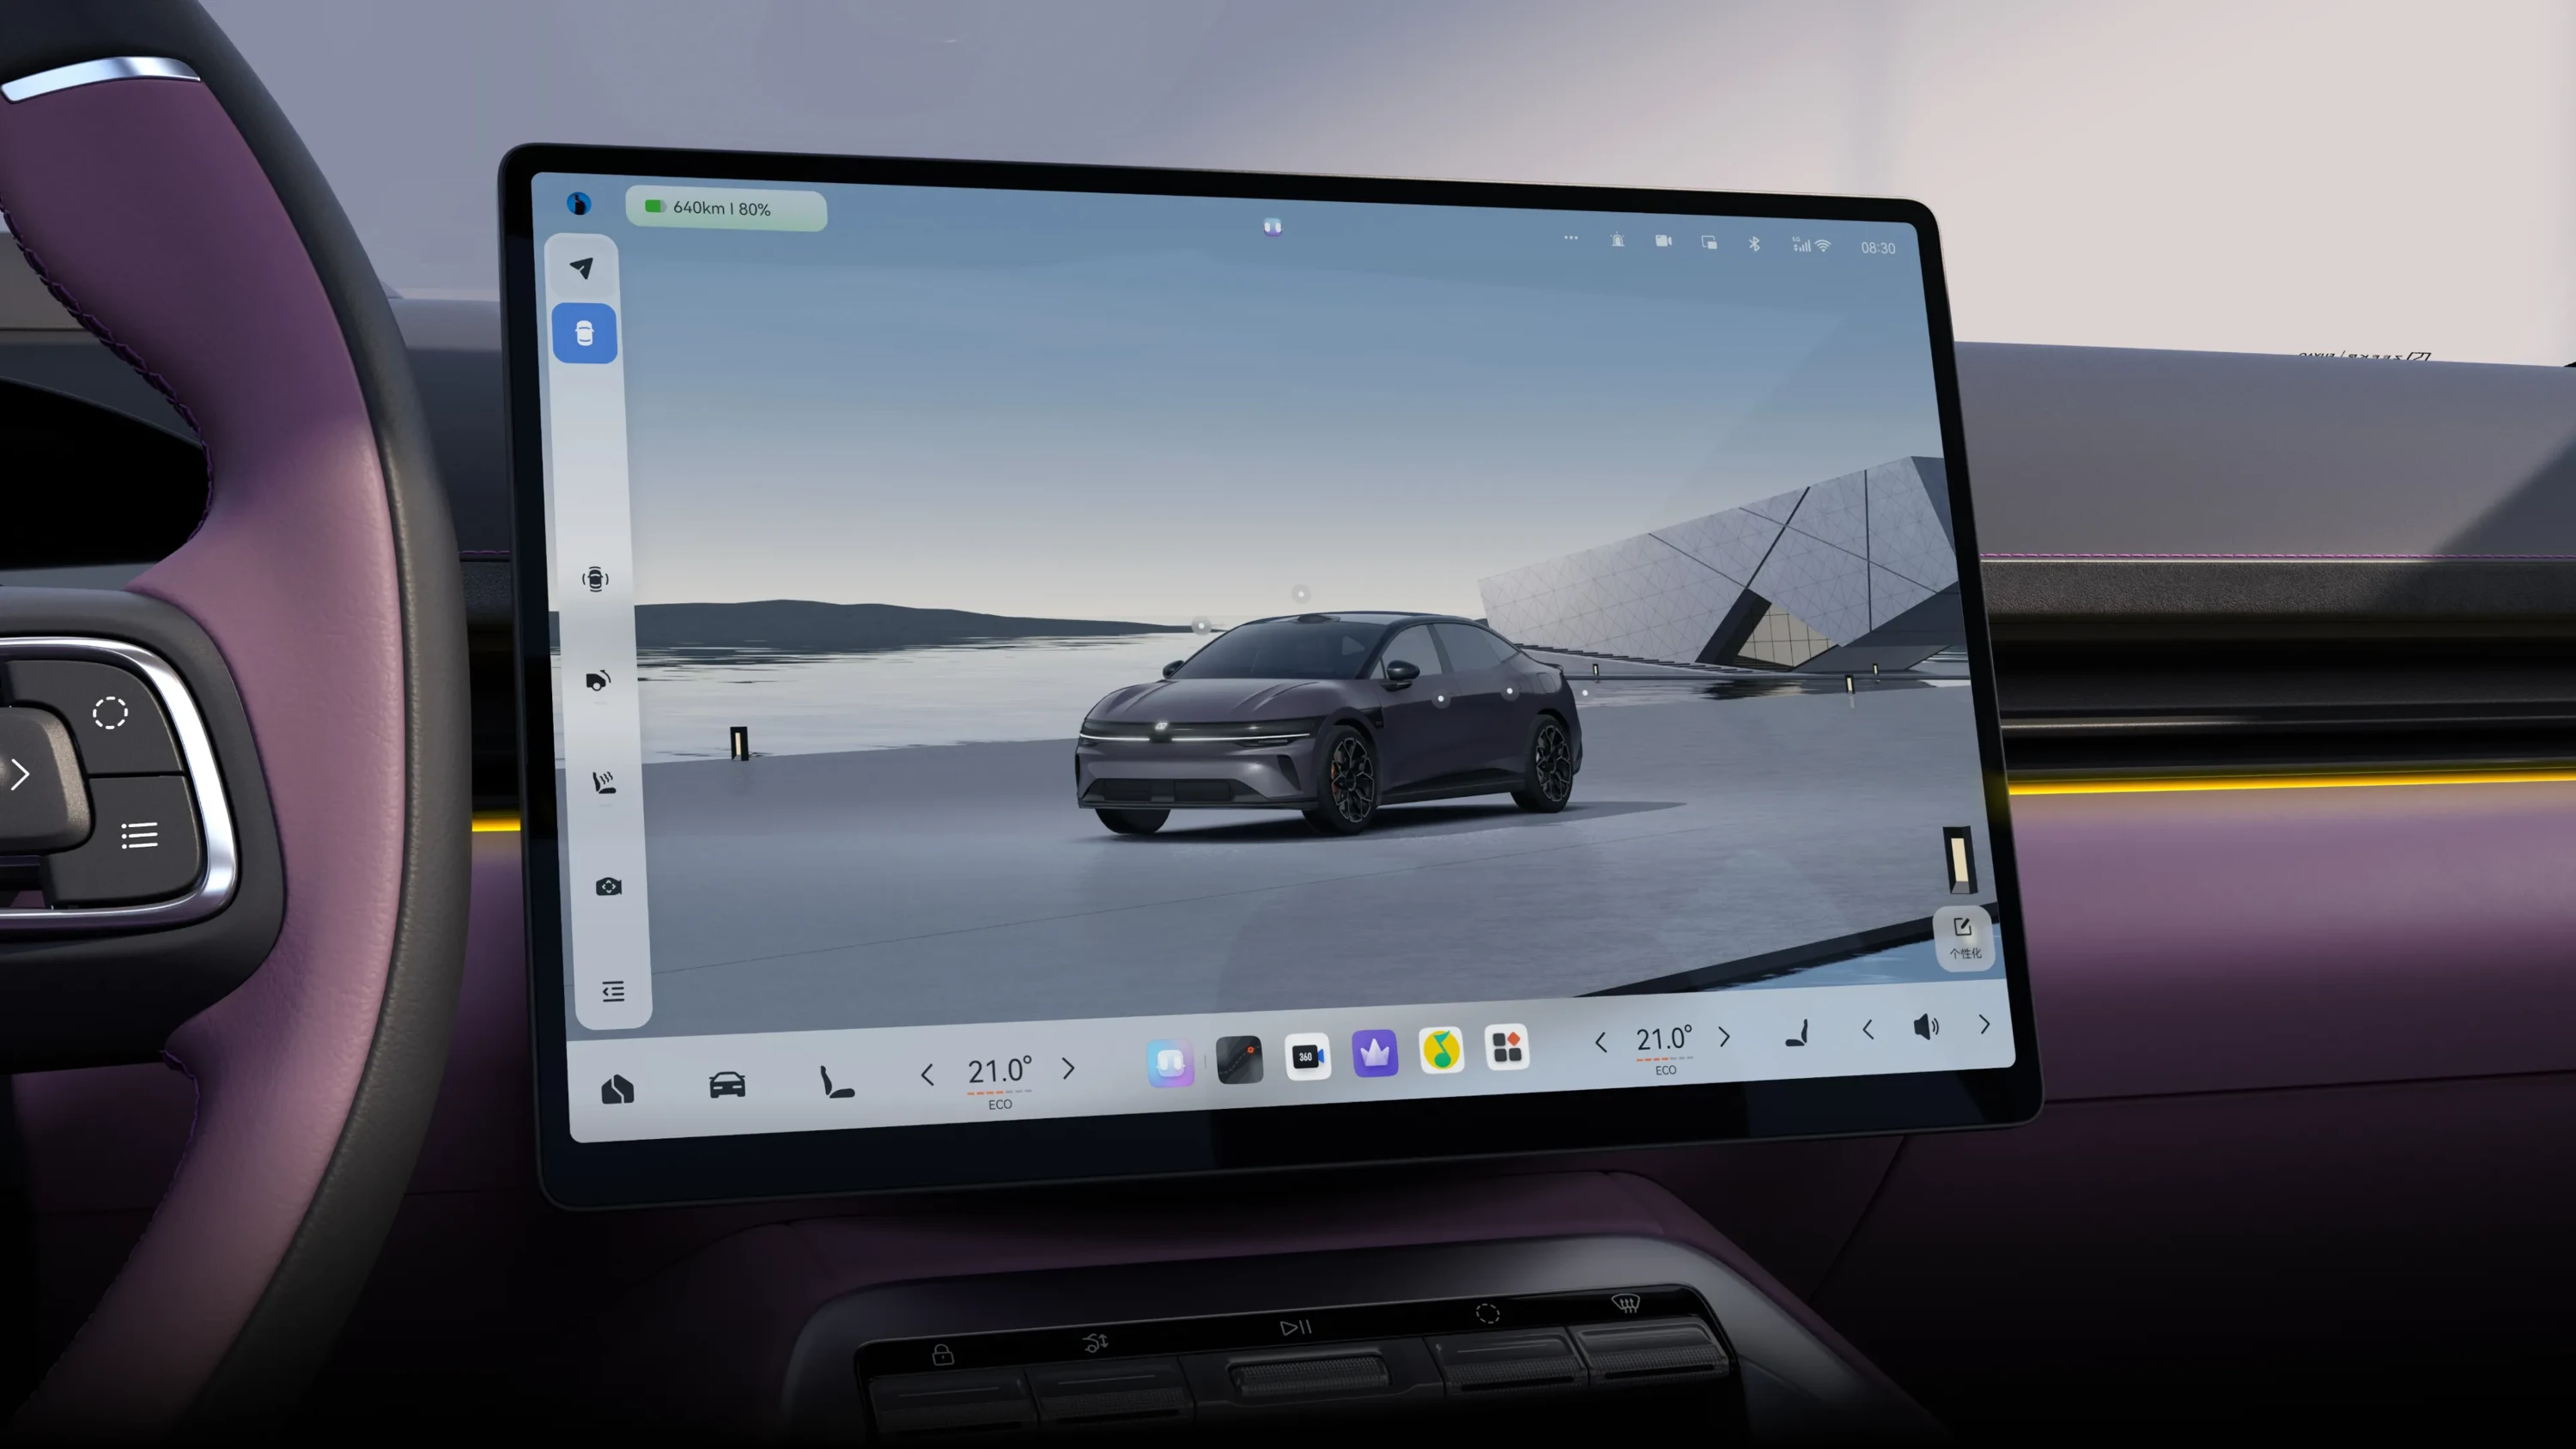2576x1449 pixels.
Task: Tap the console windshield defrost button
Action: (1627, 1303)
